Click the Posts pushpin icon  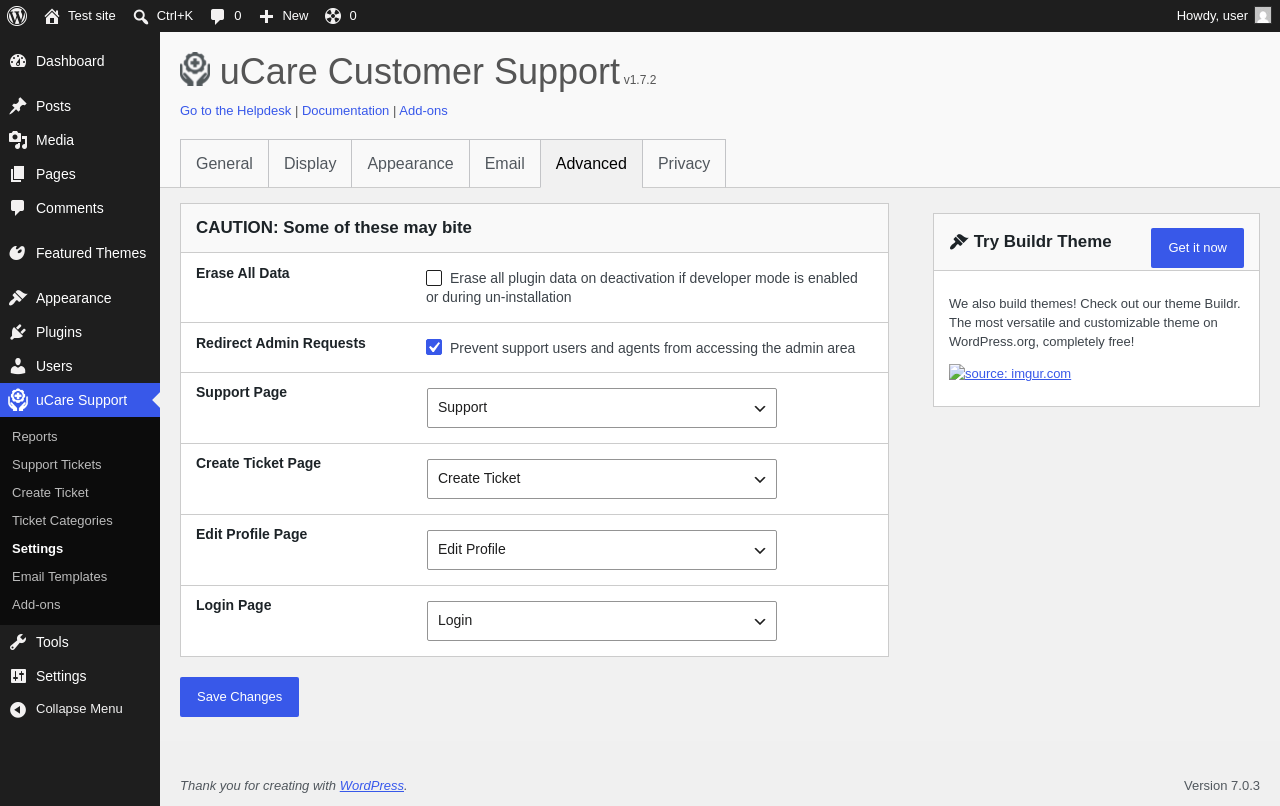[18, 106]
